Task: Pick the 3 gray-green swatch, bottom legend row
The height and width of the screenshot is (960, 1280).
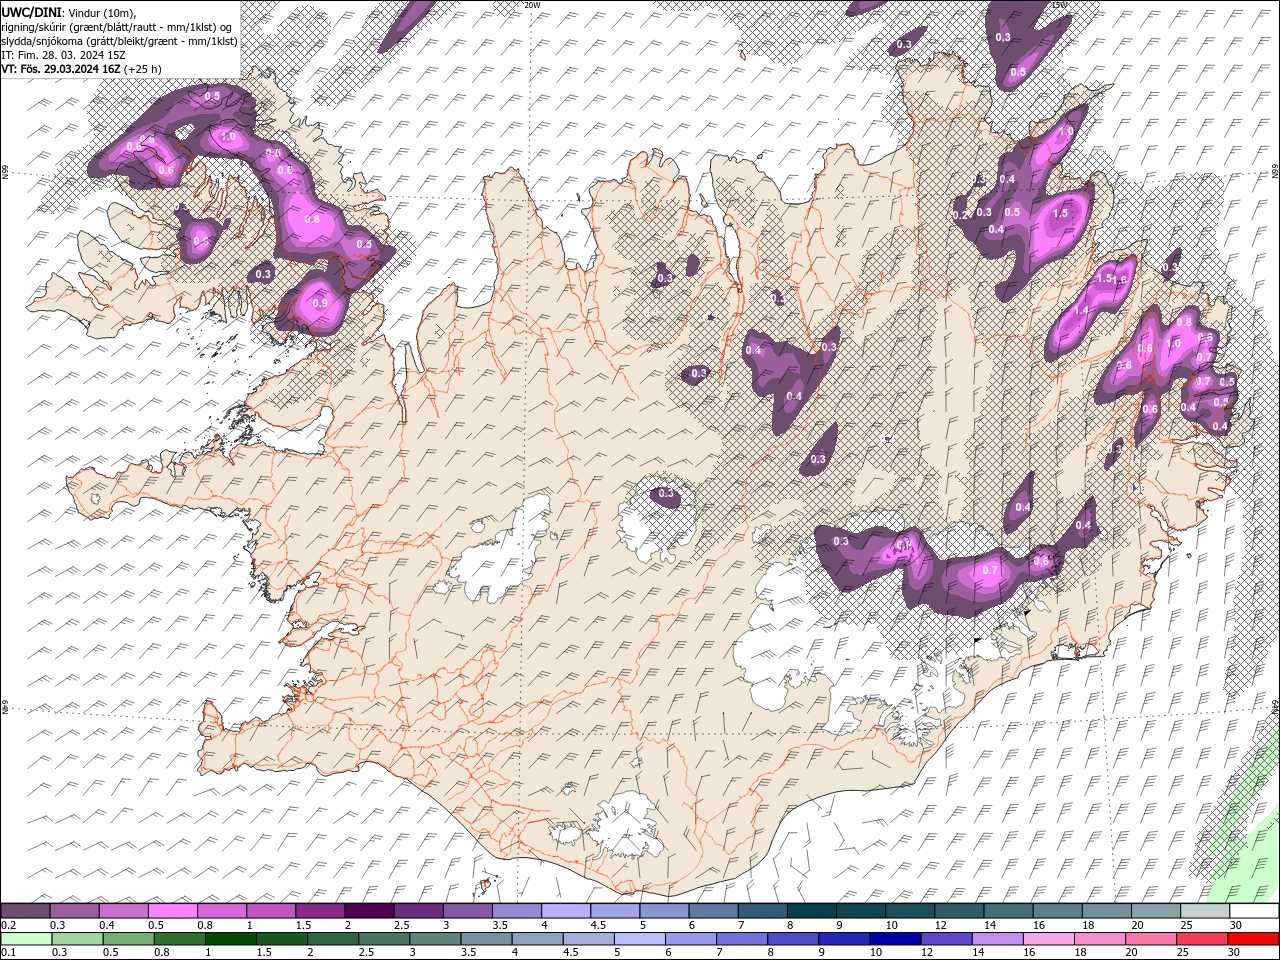Action: pyautogui.click(x=435, y=939)
